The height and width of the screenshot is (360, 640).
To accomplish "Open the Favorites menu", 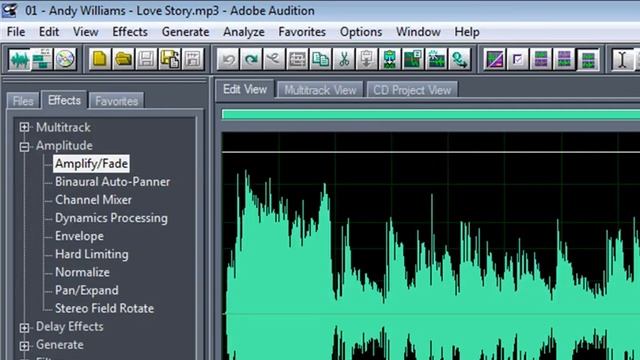I will pos(302,32).
